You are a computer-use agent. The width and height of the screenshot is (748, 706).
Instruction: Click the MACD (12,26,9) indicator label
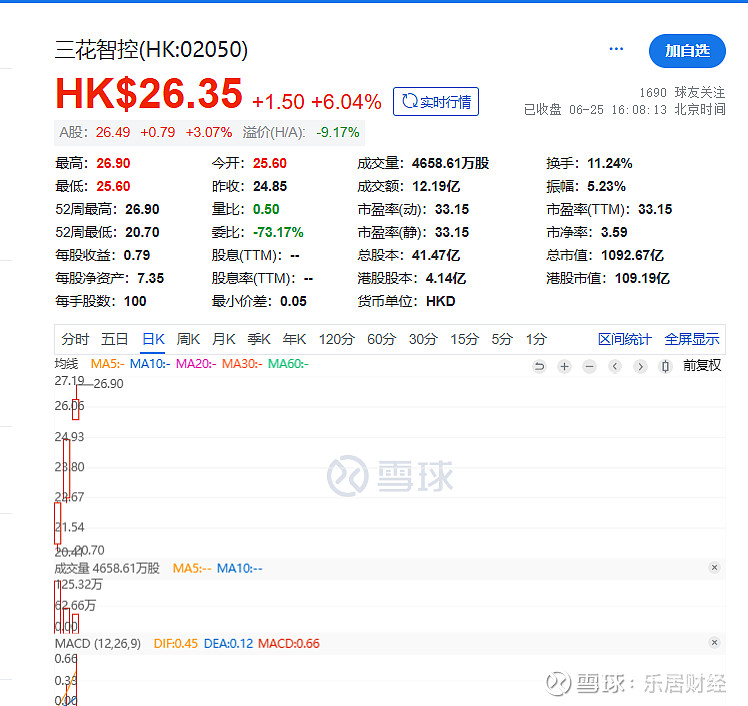(98, 644)
